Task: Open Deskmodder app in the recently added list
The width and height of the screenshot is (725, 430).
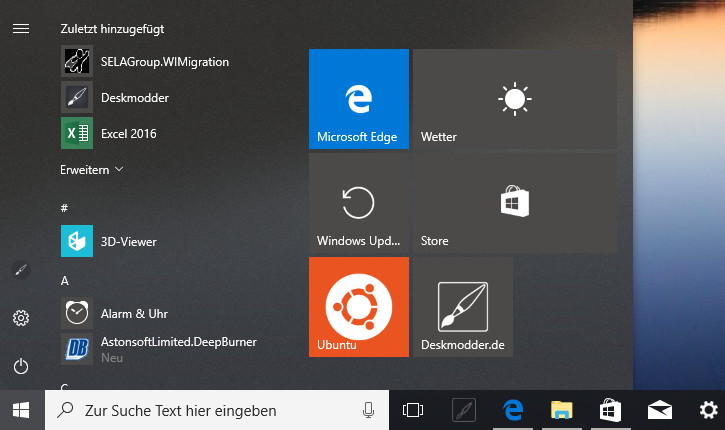Action: (x=115, y=98)
